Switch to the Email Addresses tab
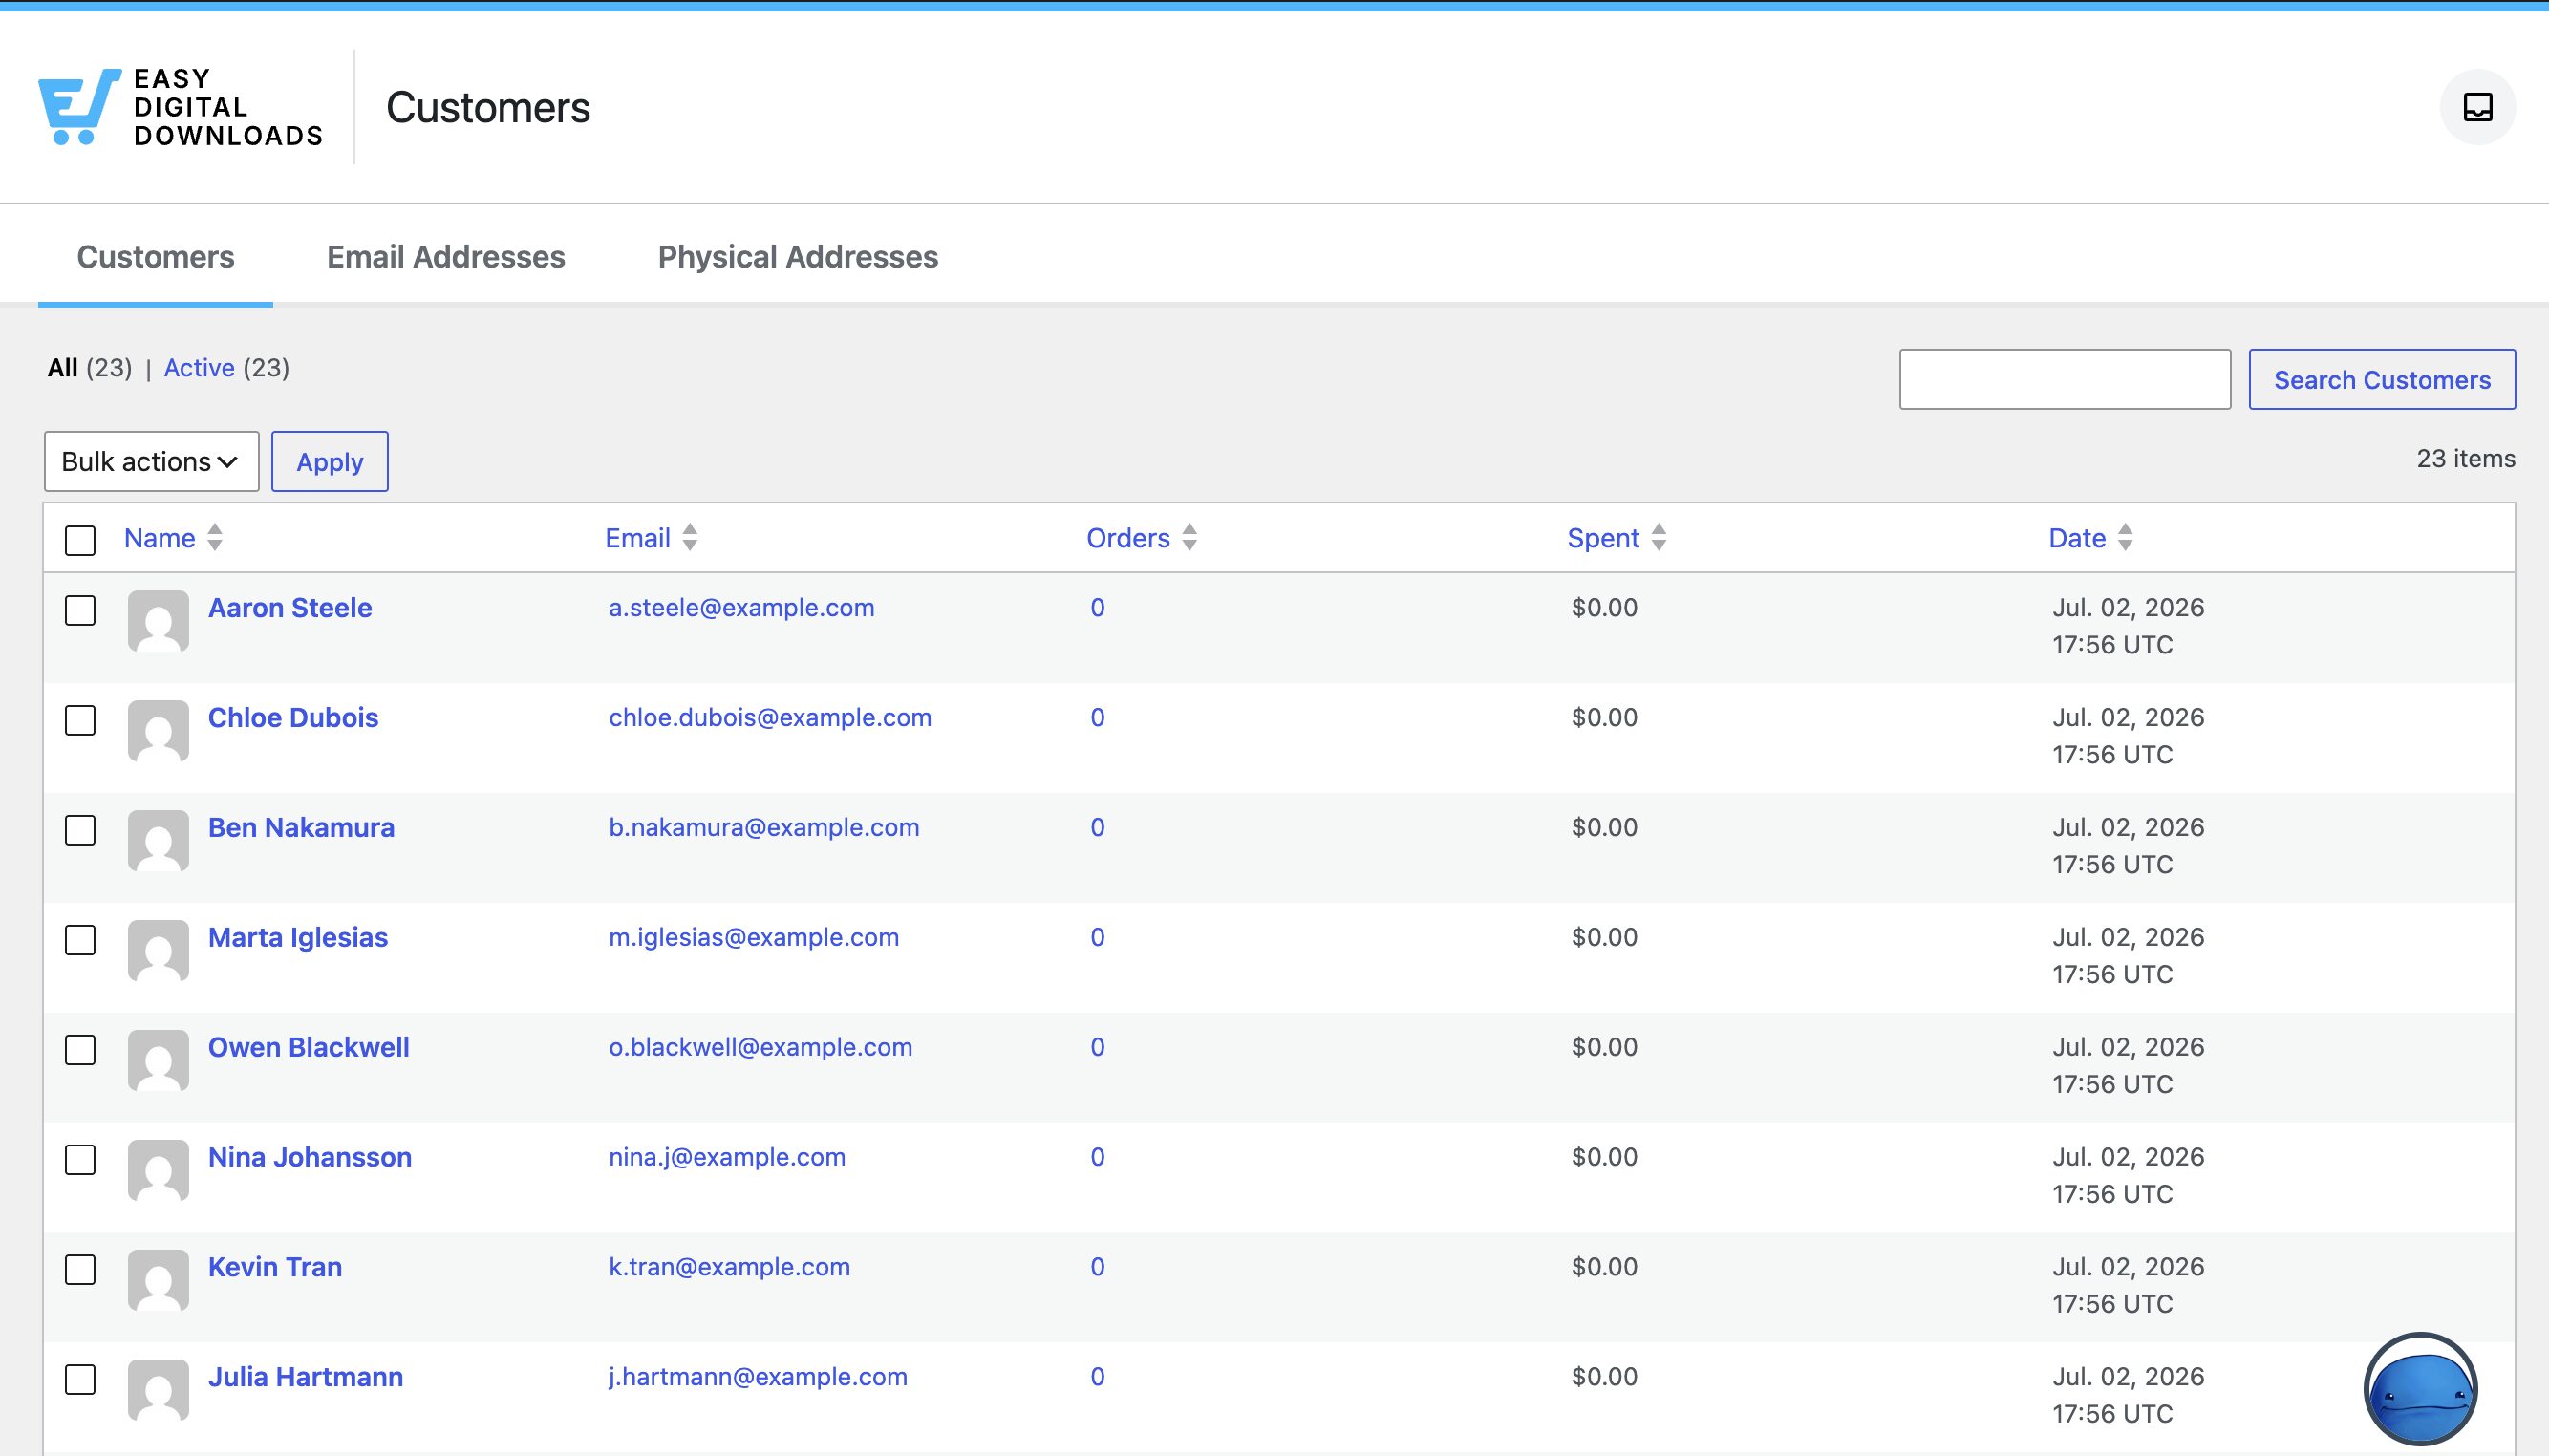Viewport: 2549px width, 1456px height. (446, 257)
